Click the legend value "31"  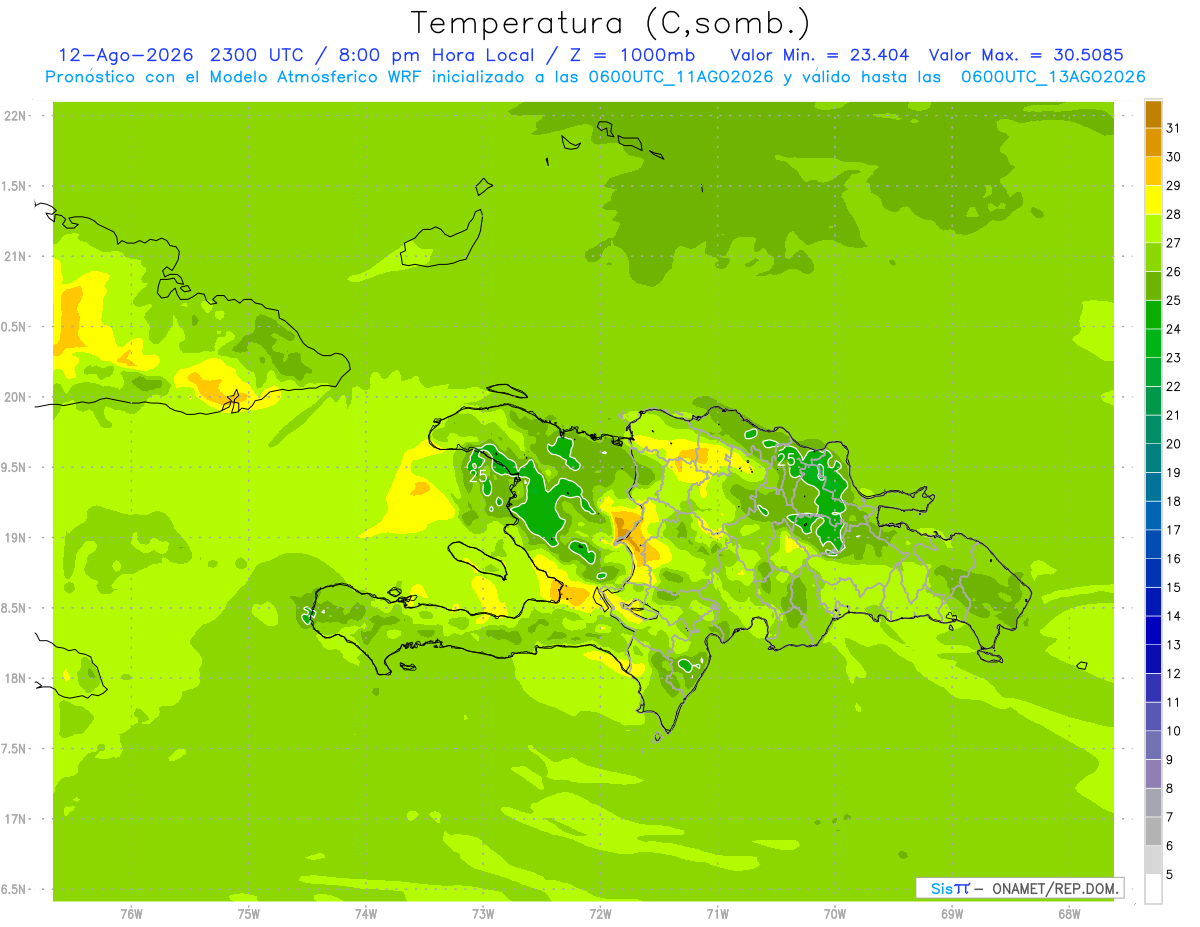(x=1174, y=128)
